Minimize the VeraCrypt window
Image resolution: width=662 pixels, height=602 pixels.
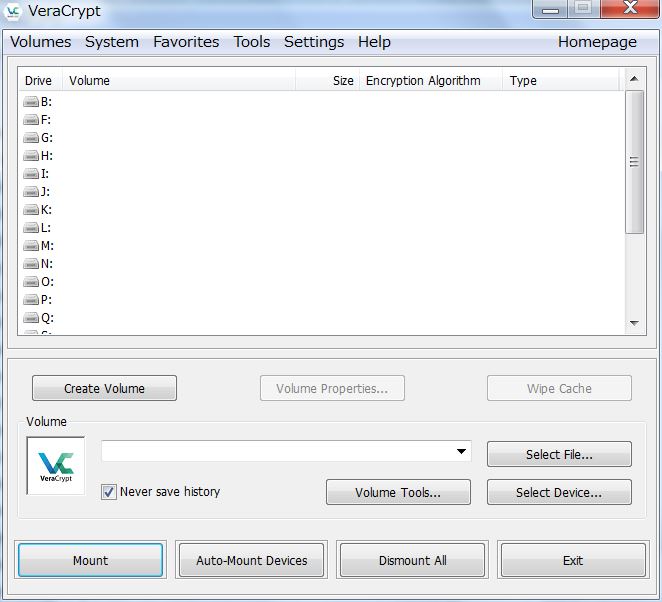[550, 8]
